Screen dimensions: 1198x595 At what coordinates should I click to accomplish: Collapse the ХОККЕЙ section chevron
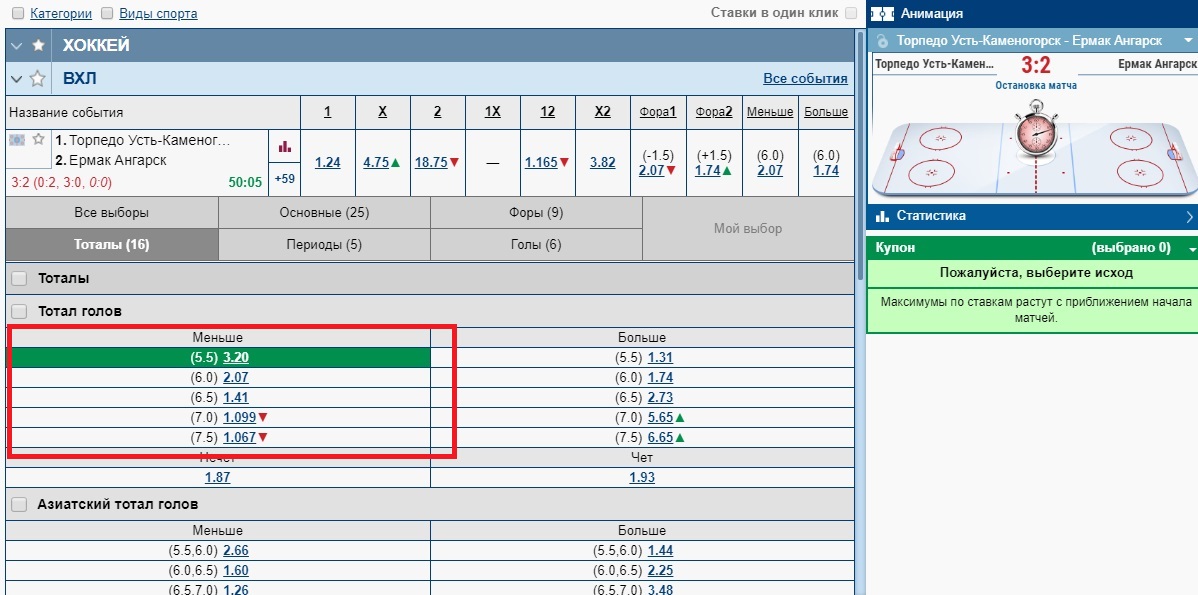tap(17, 46)
